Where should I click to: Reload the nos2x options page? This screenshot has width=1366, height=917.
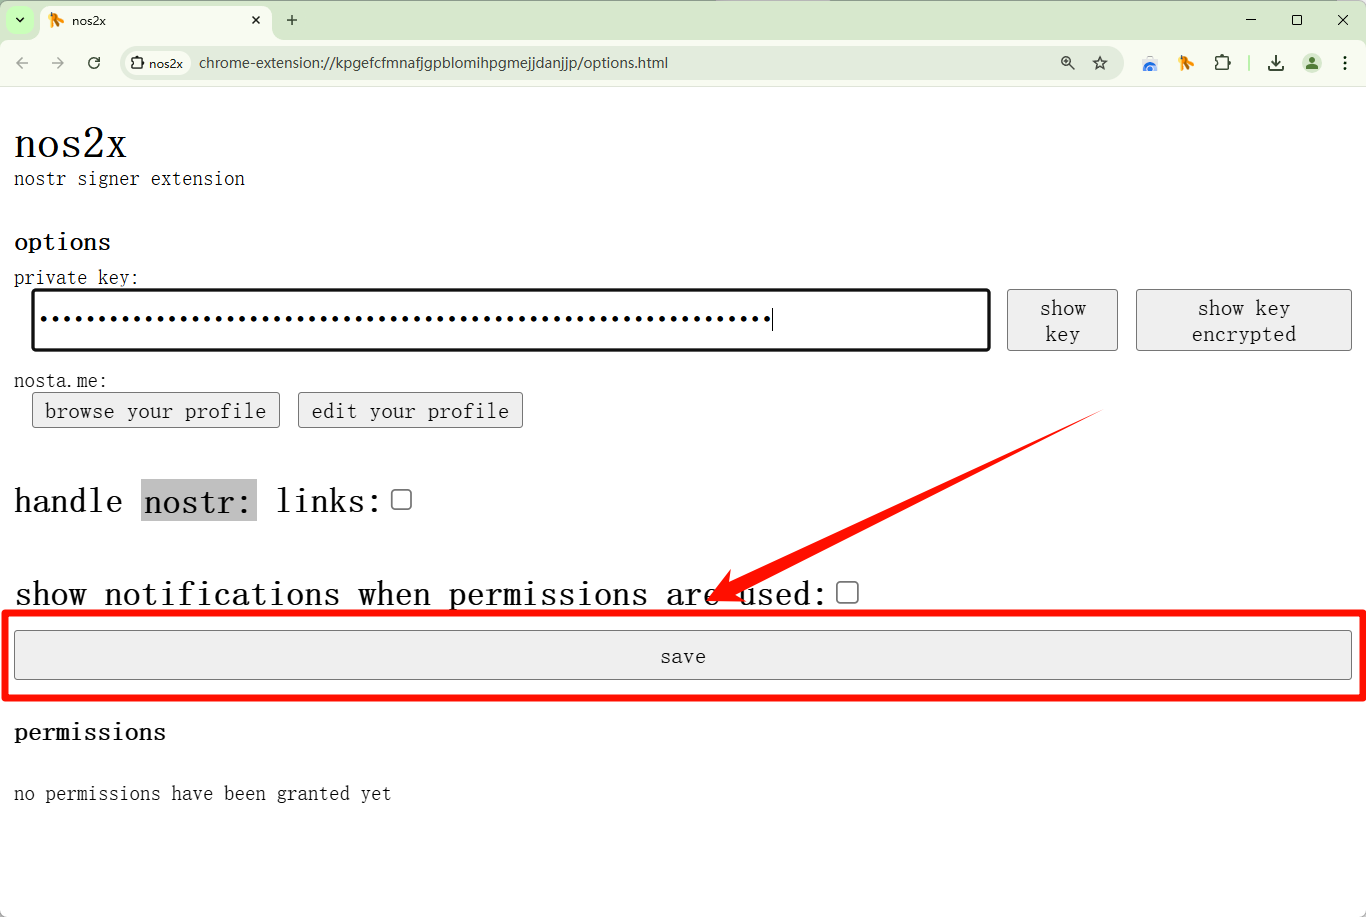tap(94, 63)
